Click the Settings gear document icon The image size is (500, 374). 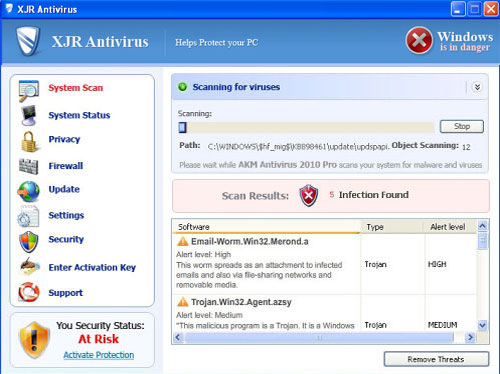[x=28, y=217]
